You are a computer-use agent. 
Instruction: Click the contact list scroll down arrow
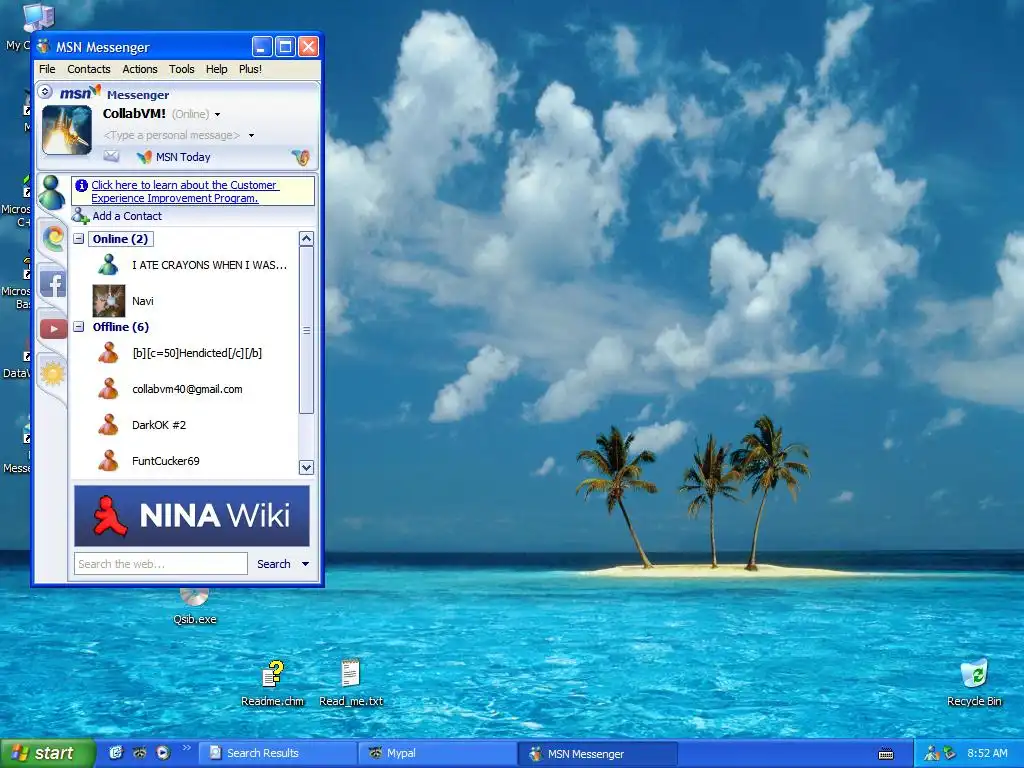coord(306,468)
